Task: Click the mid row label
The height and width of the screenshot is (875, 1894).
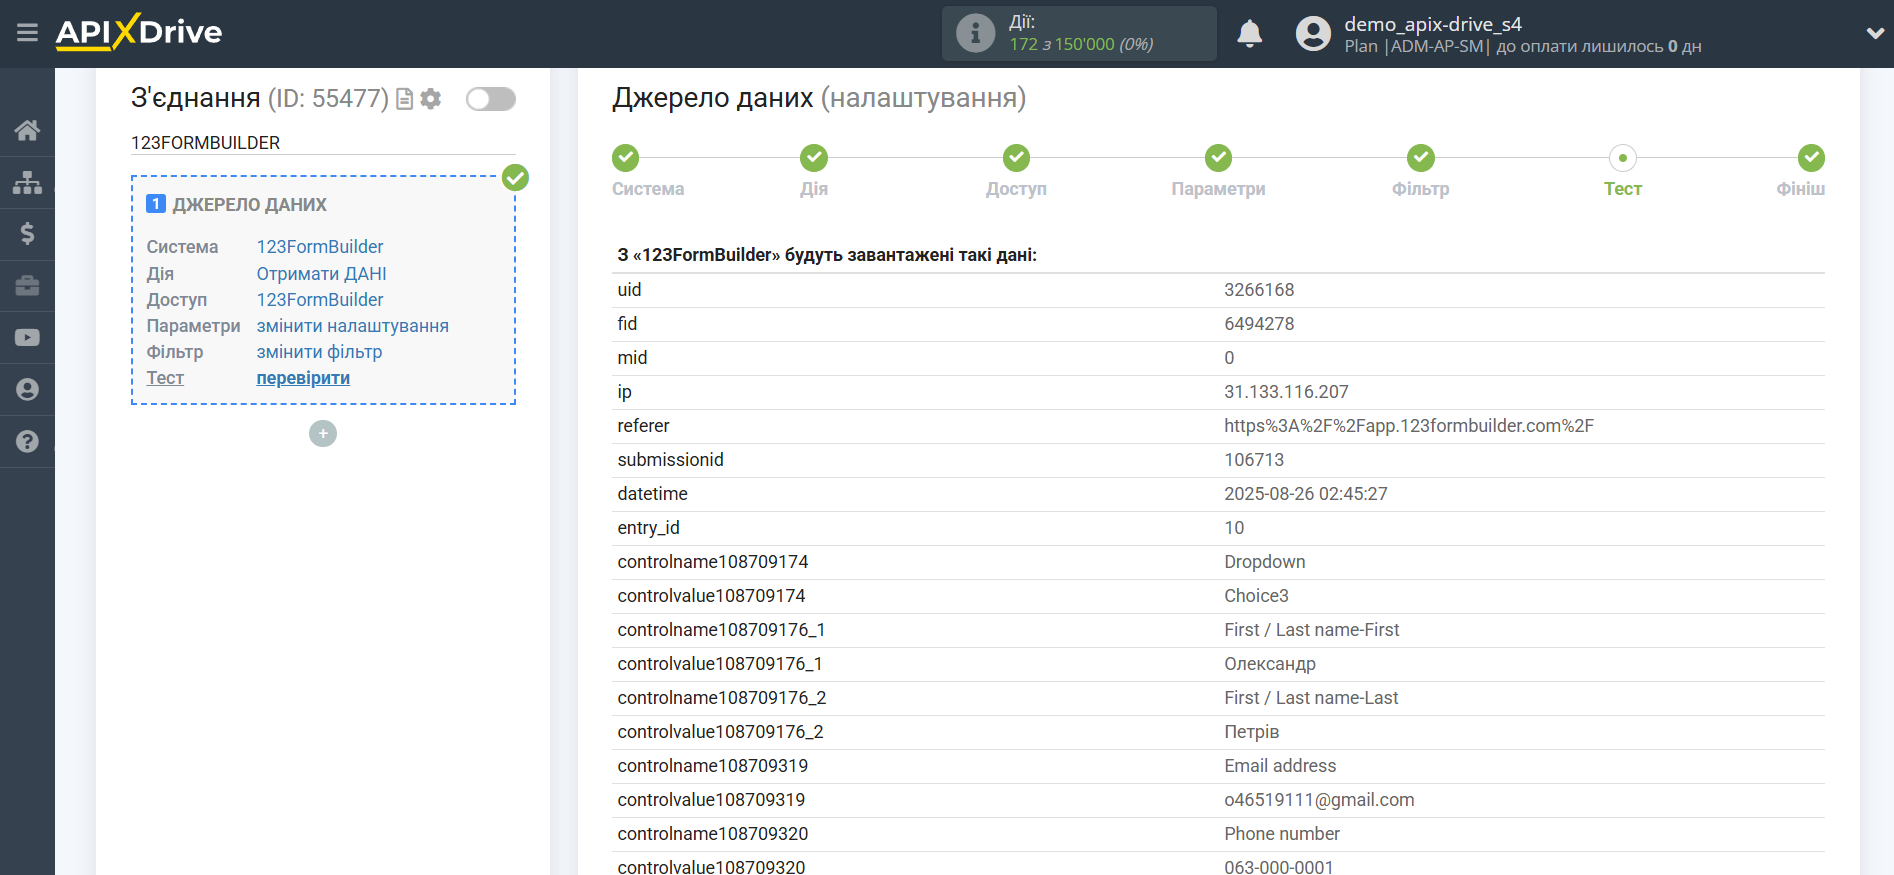Action: click(x=632, y=358)
